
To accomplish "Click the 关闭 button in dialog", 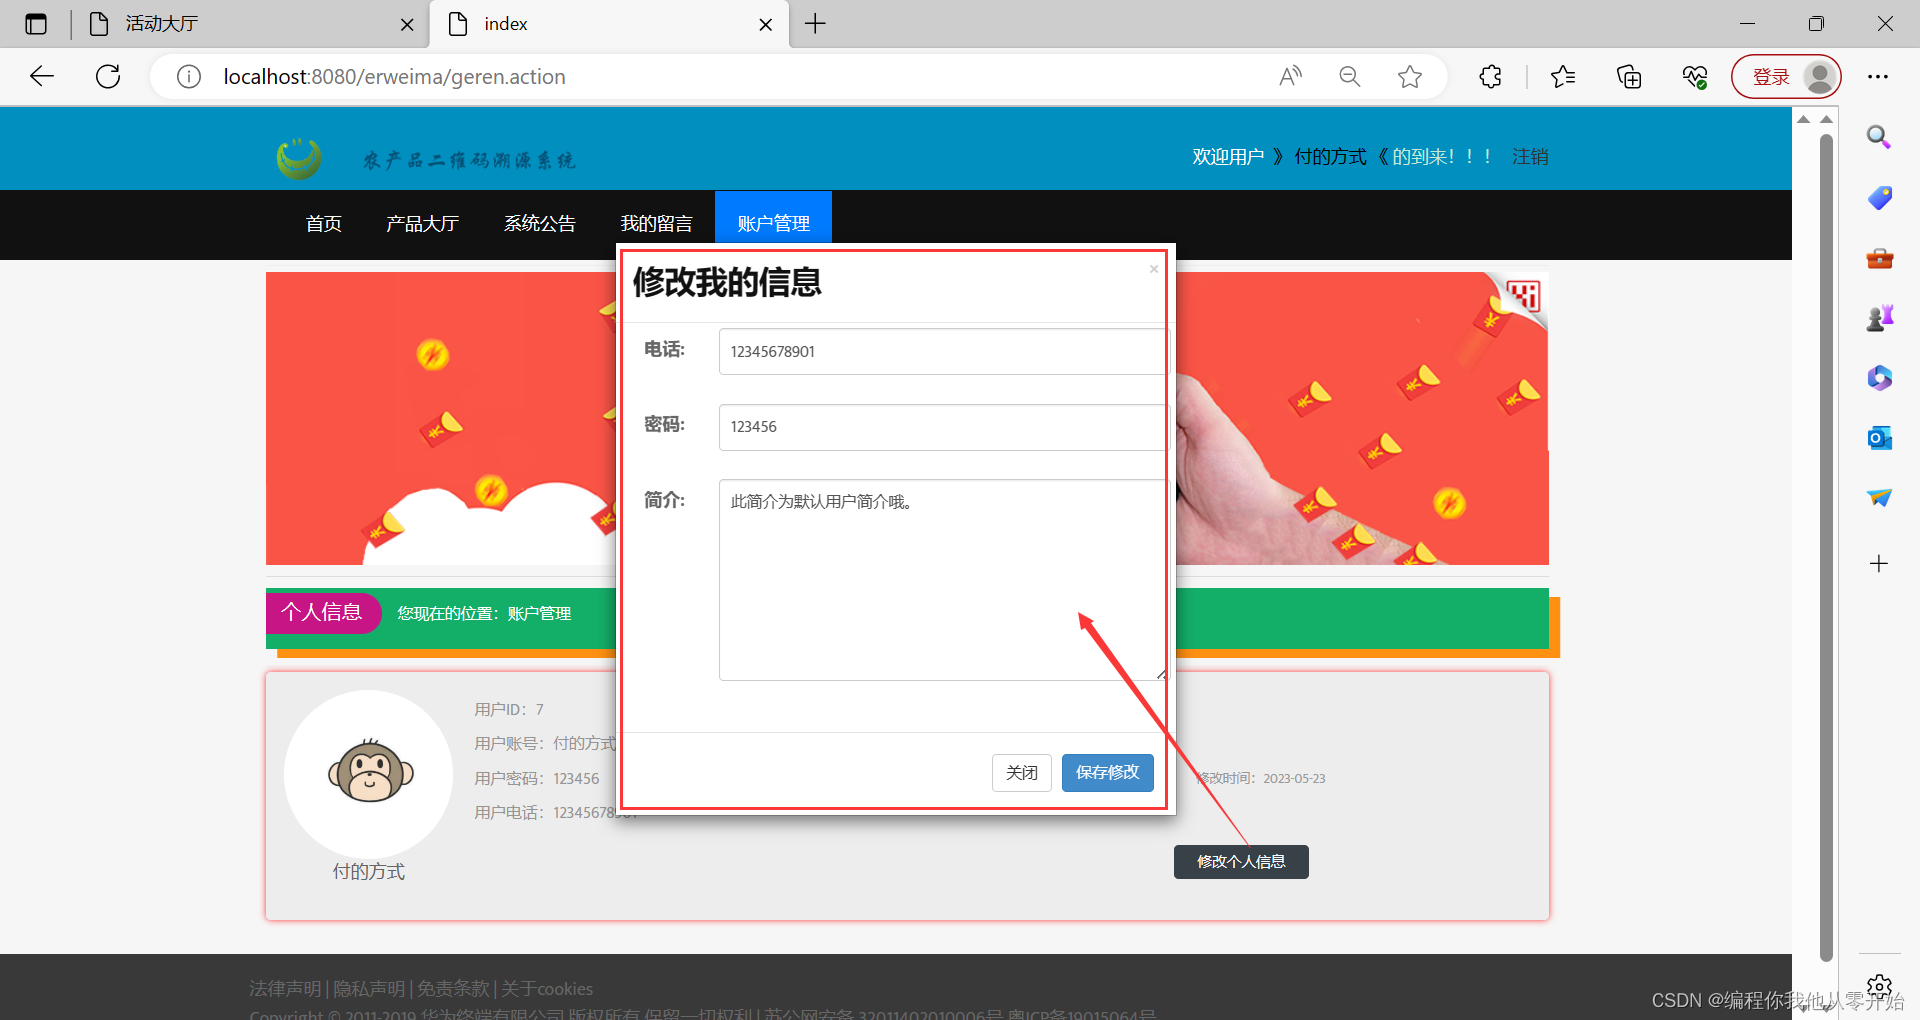I will (x=1021, y=772).
